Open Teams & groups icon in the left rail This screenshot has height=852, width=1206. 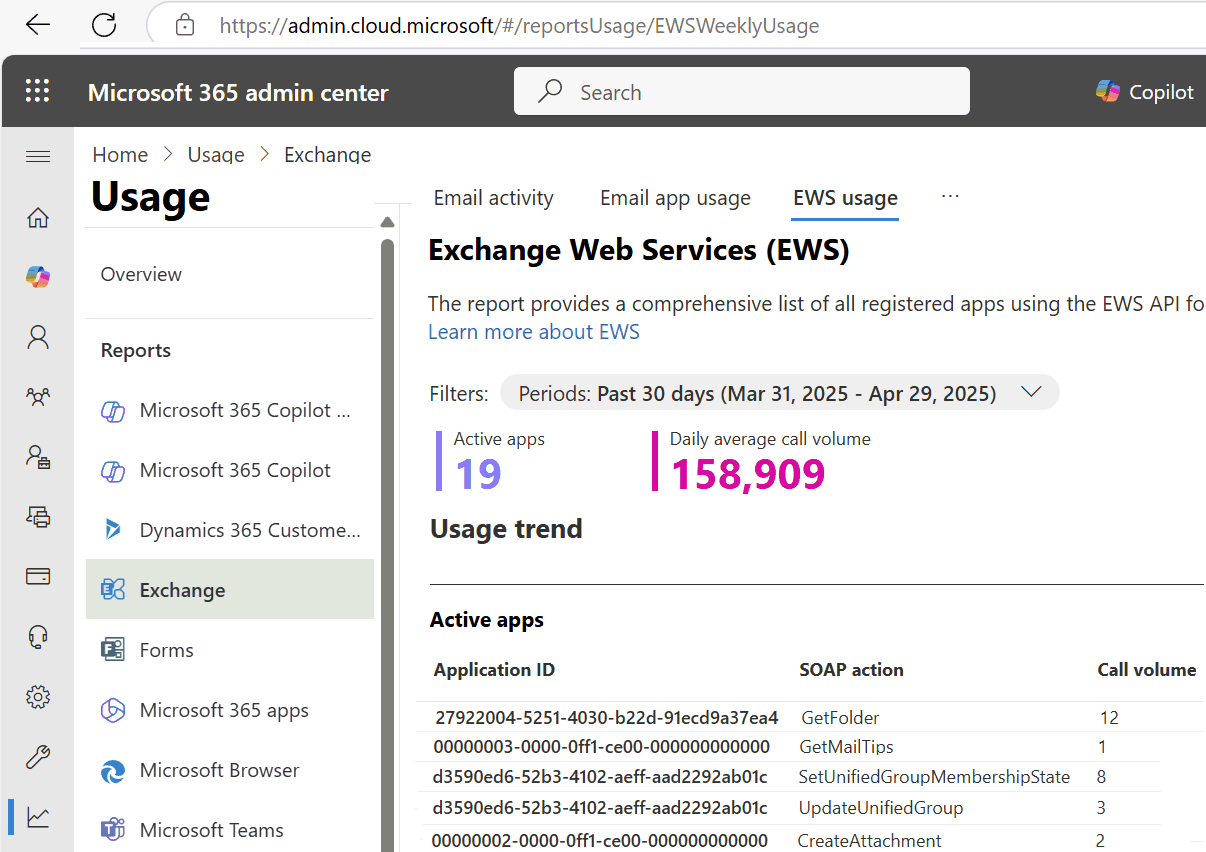[x=38, y=397]
